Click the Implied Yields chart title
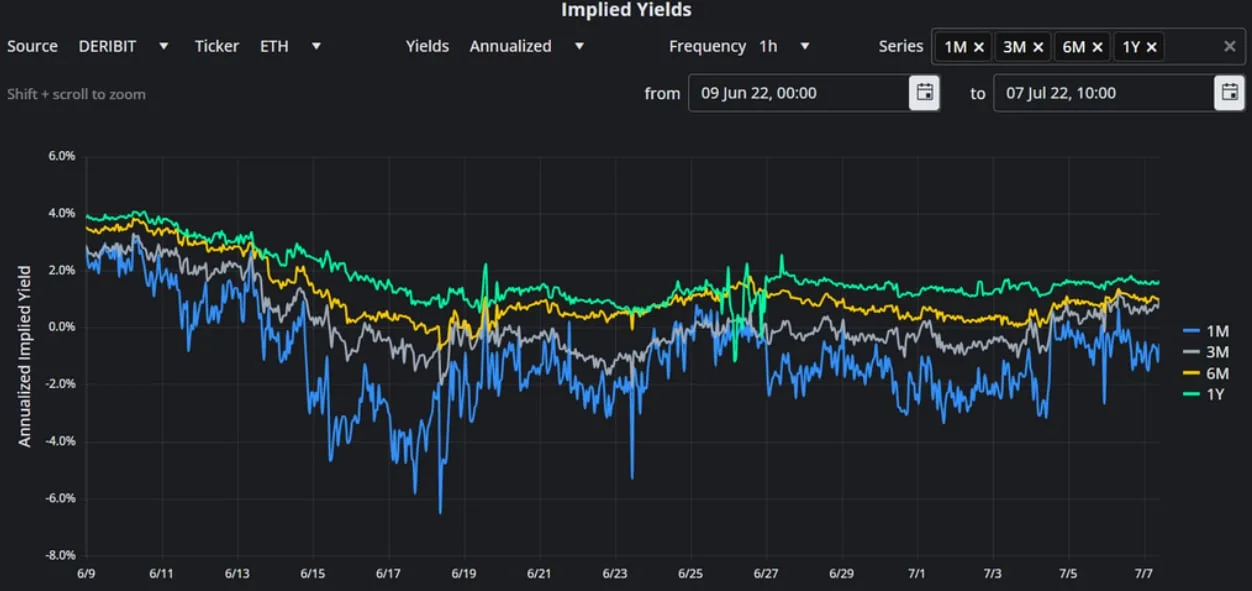 coord(626,10)
